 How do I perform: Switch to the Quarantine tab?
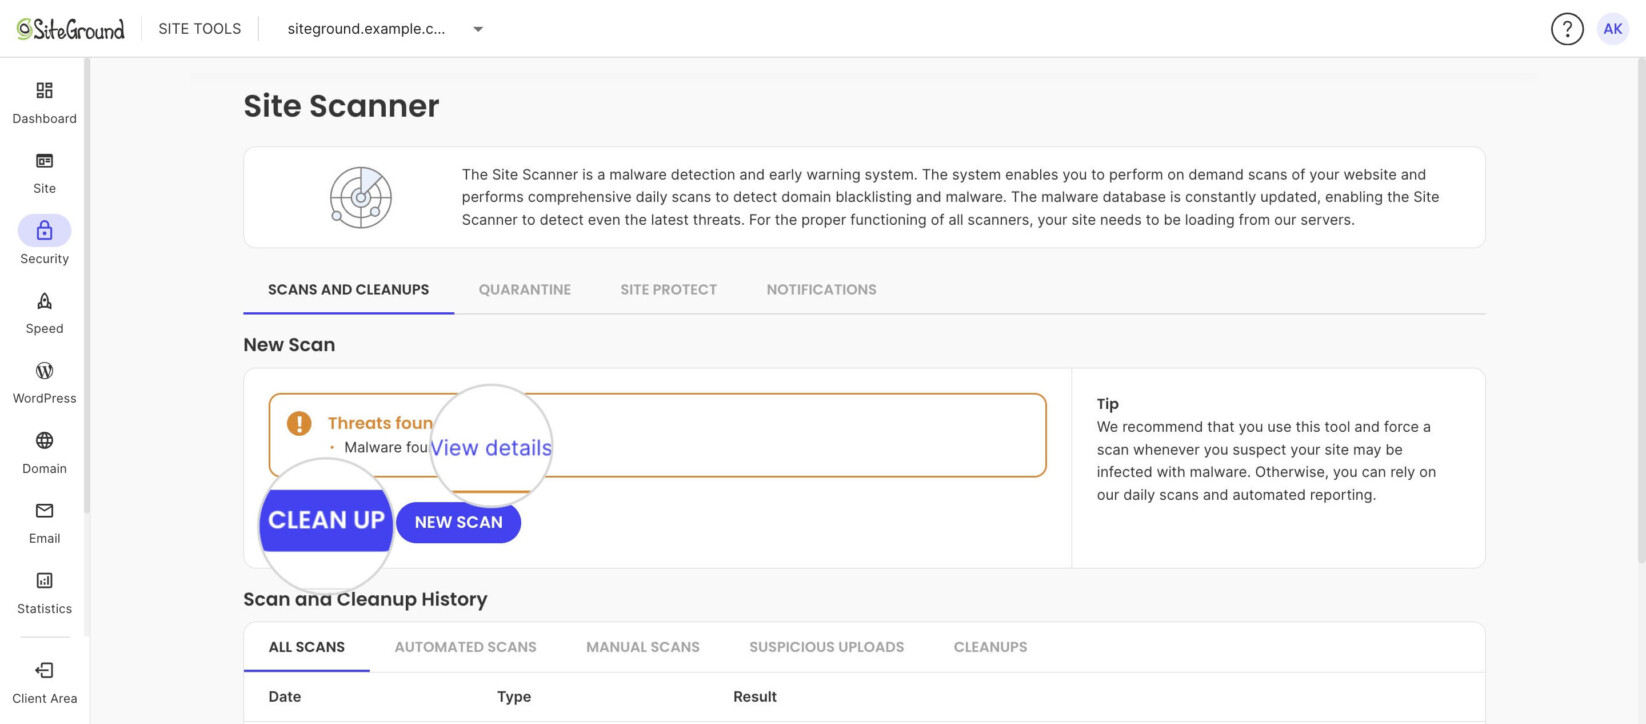pyautogui.click(x=525, y=290)
